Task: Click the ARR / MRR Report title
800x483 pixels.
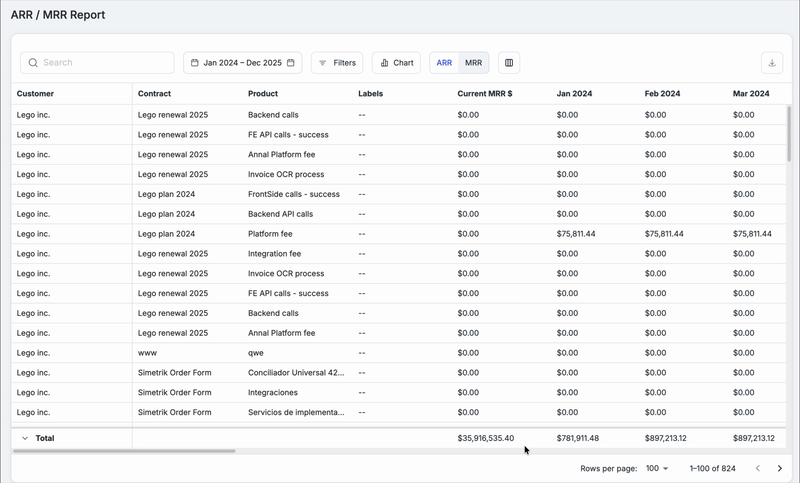Action: pos(58,15)
